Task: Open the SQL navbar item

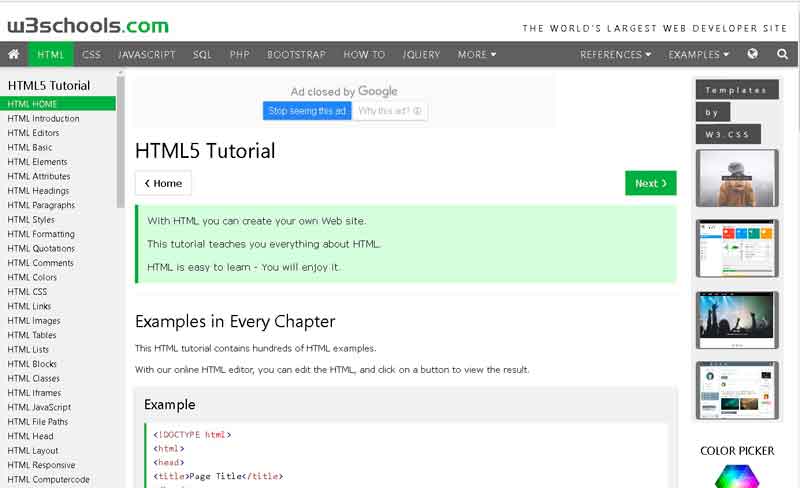Action: pos(202,55)
